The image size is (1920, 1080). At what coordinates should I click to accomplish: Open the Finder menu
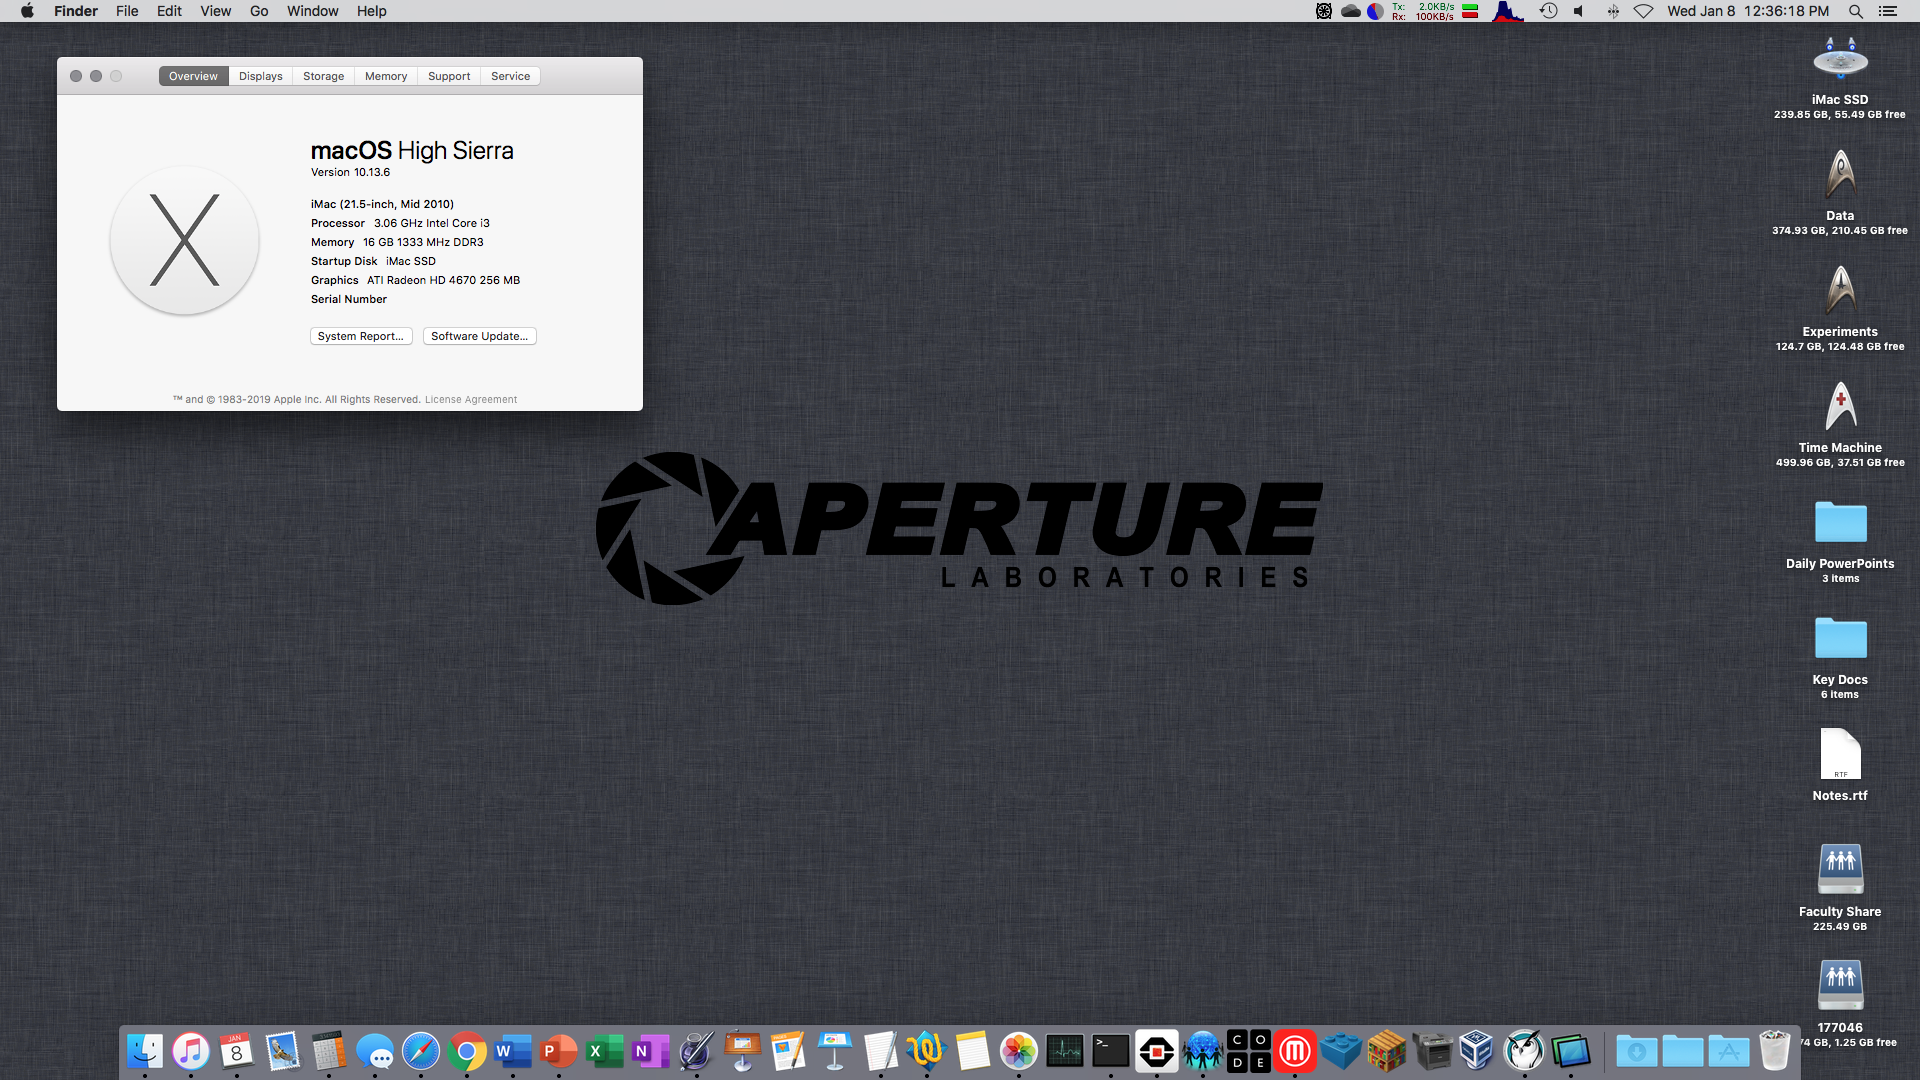[x=76, y=11]
